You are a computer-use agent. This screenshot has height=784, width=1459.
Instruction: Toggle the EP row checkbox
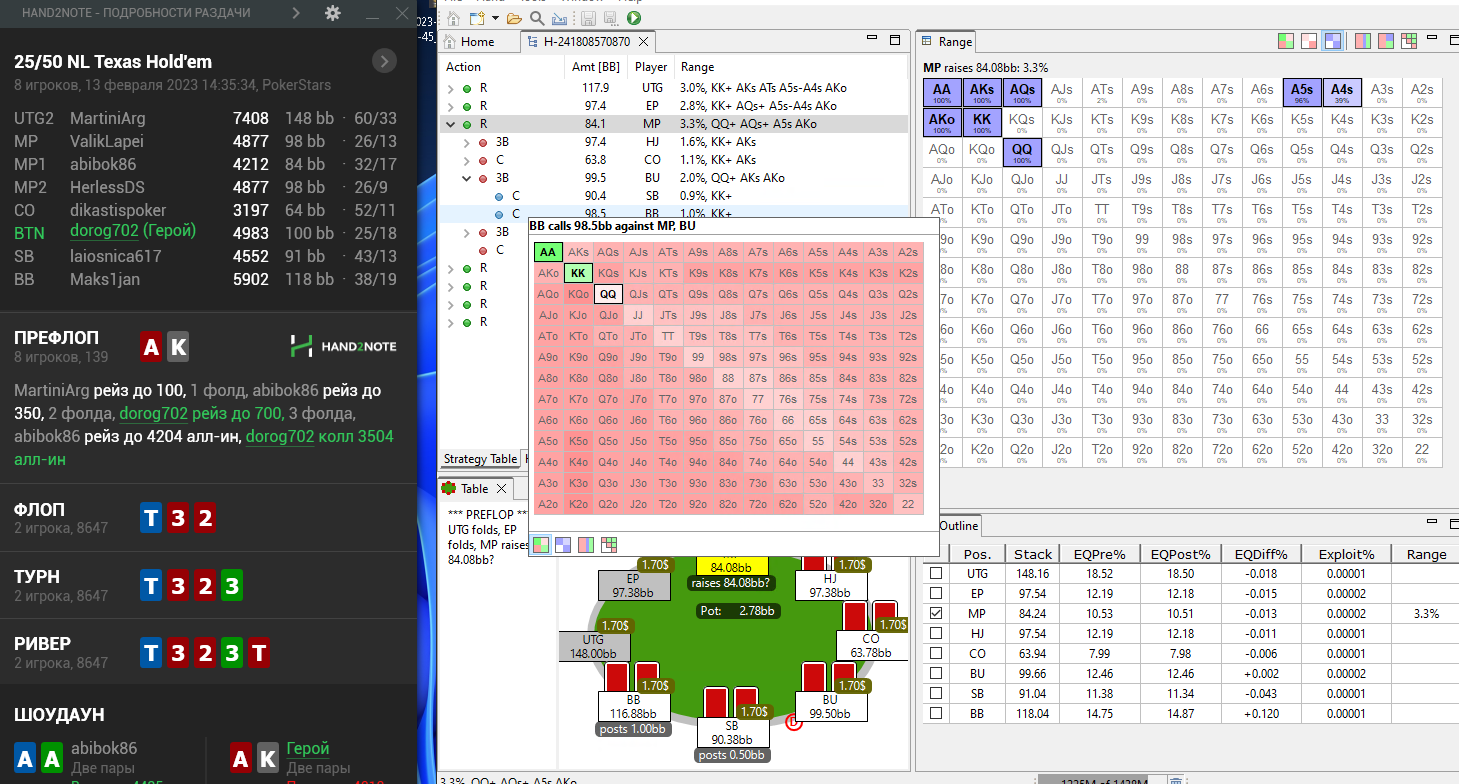coord(936,594)
